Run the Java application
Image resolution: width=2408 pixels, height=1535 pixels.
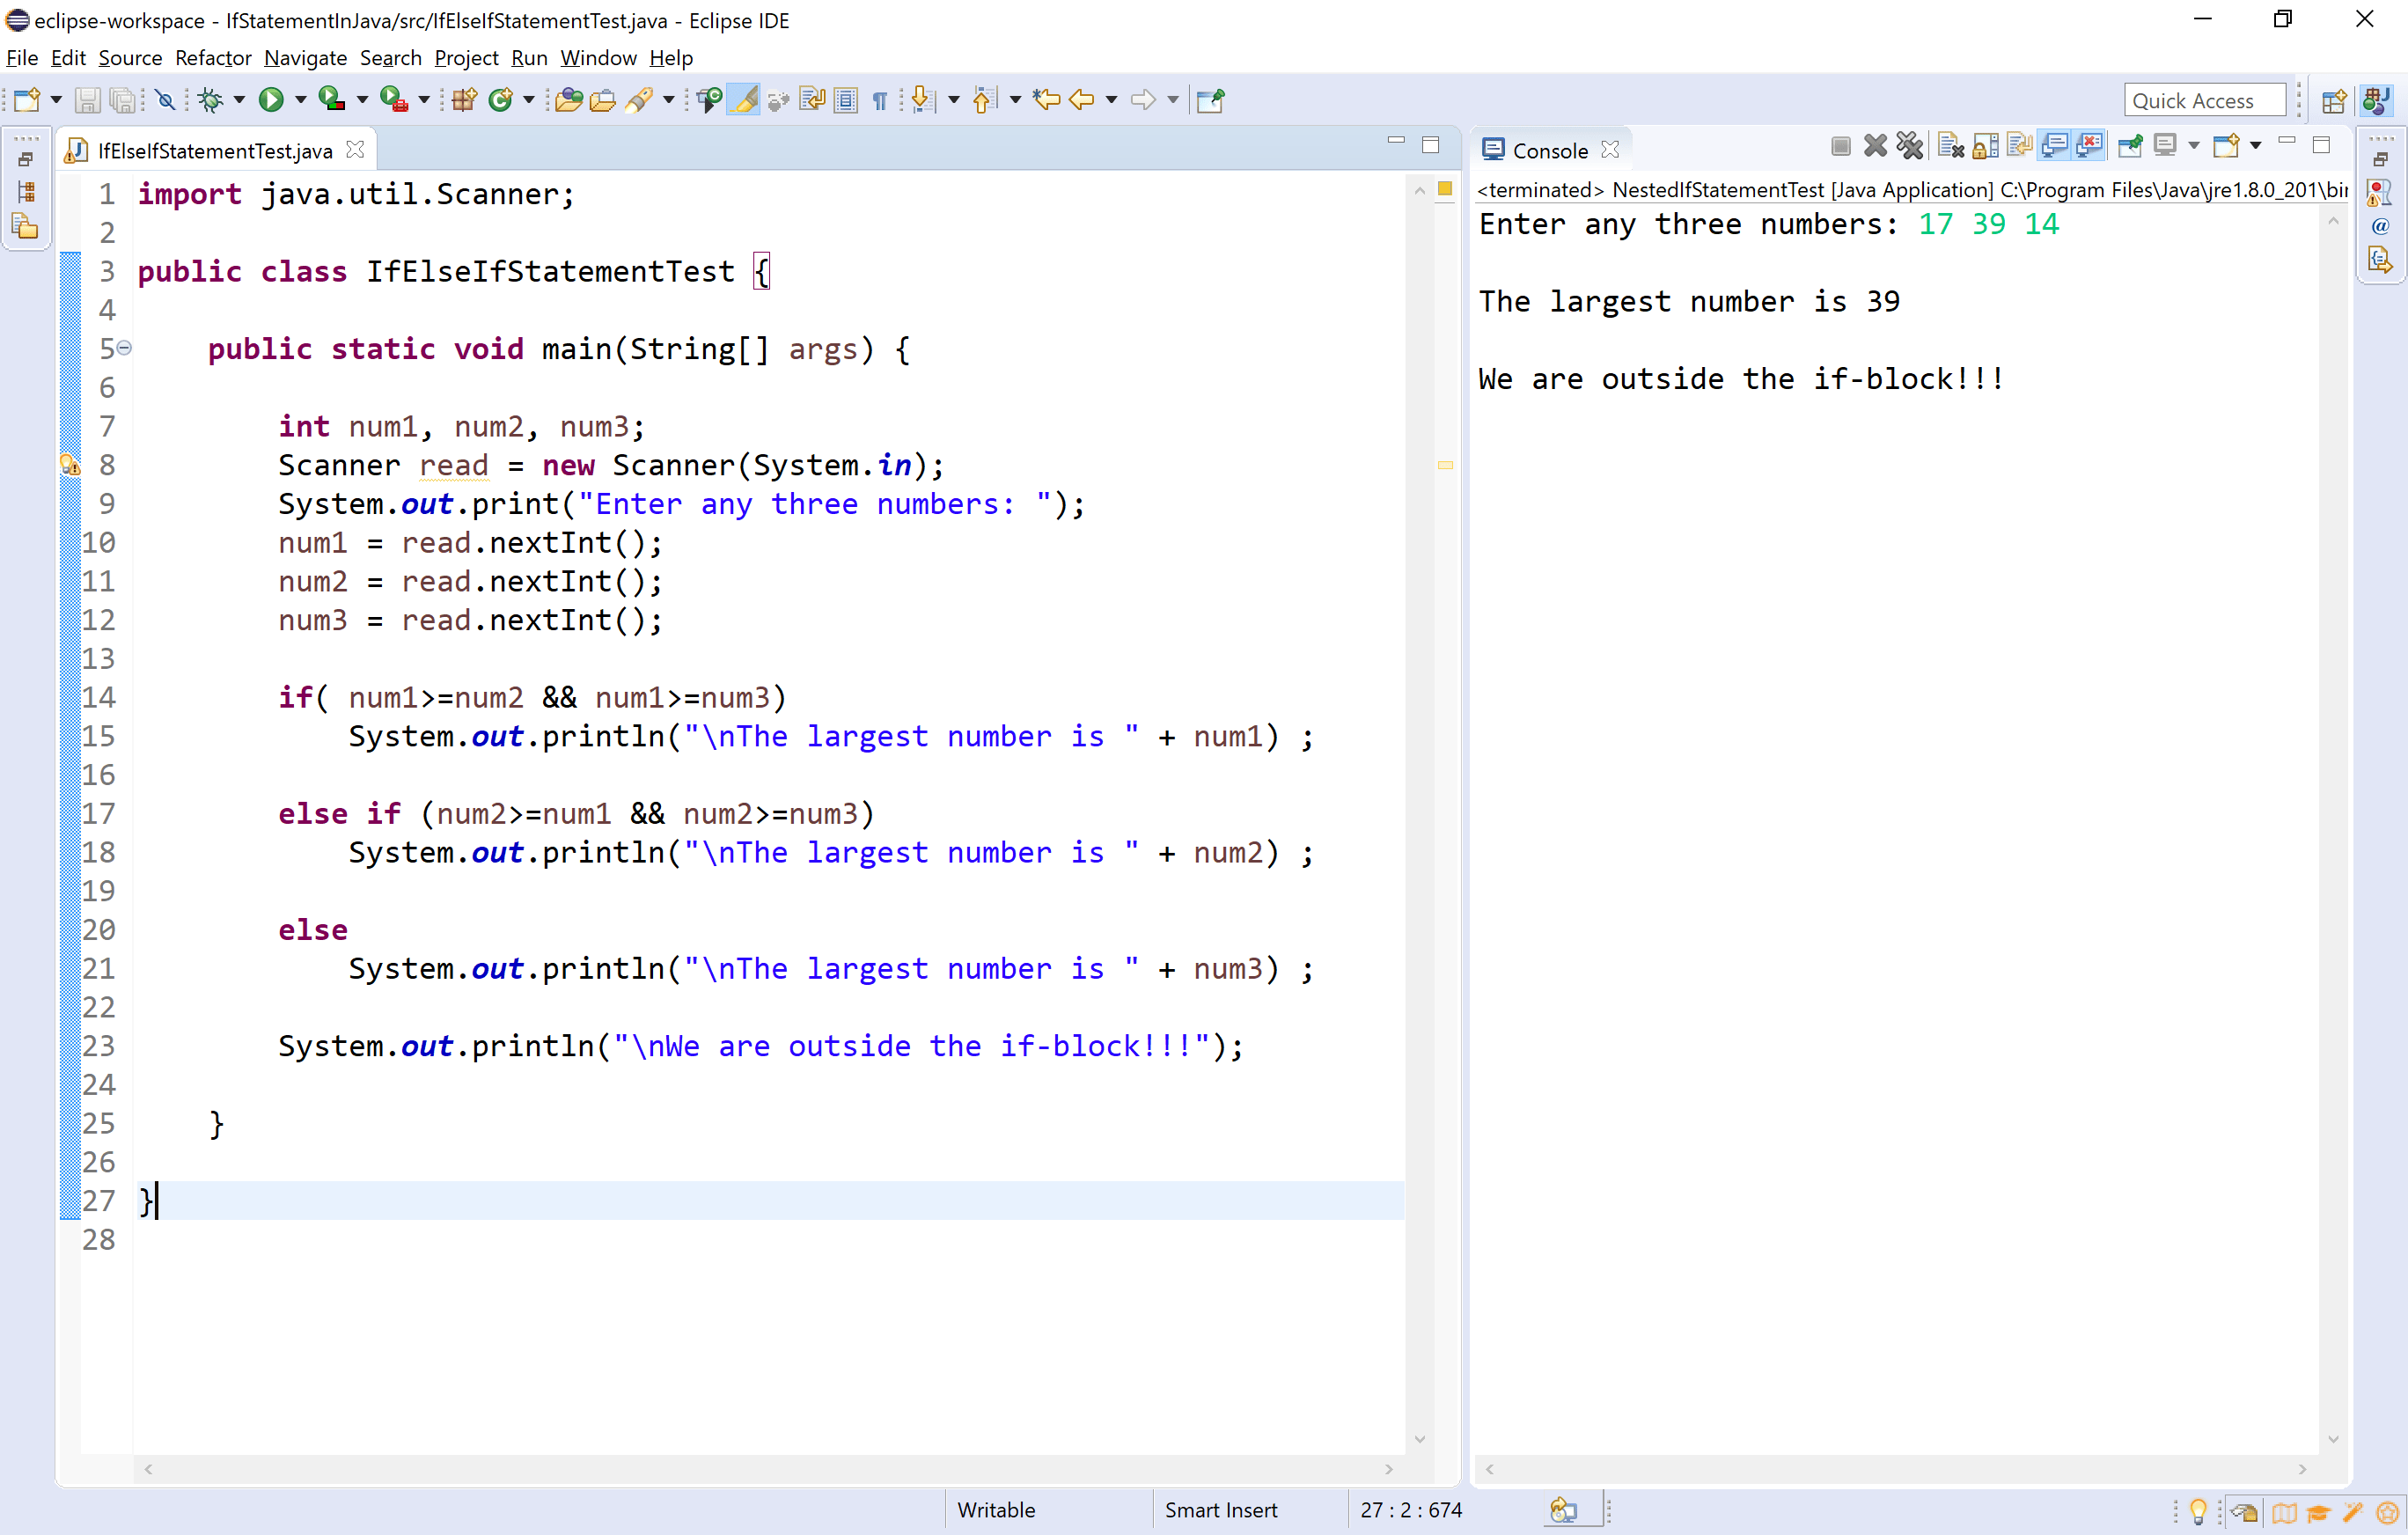[x=272, y=99]
